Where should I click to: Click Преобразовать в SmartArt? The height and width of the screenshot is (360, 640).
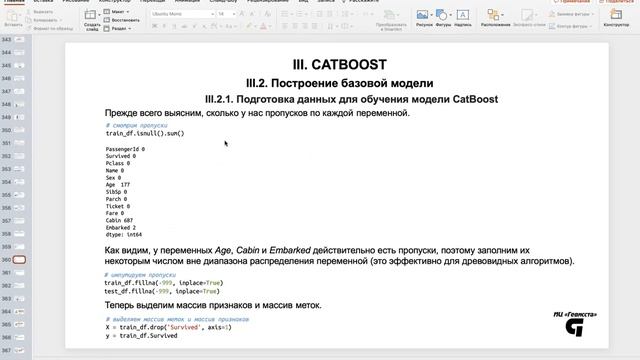391,20
